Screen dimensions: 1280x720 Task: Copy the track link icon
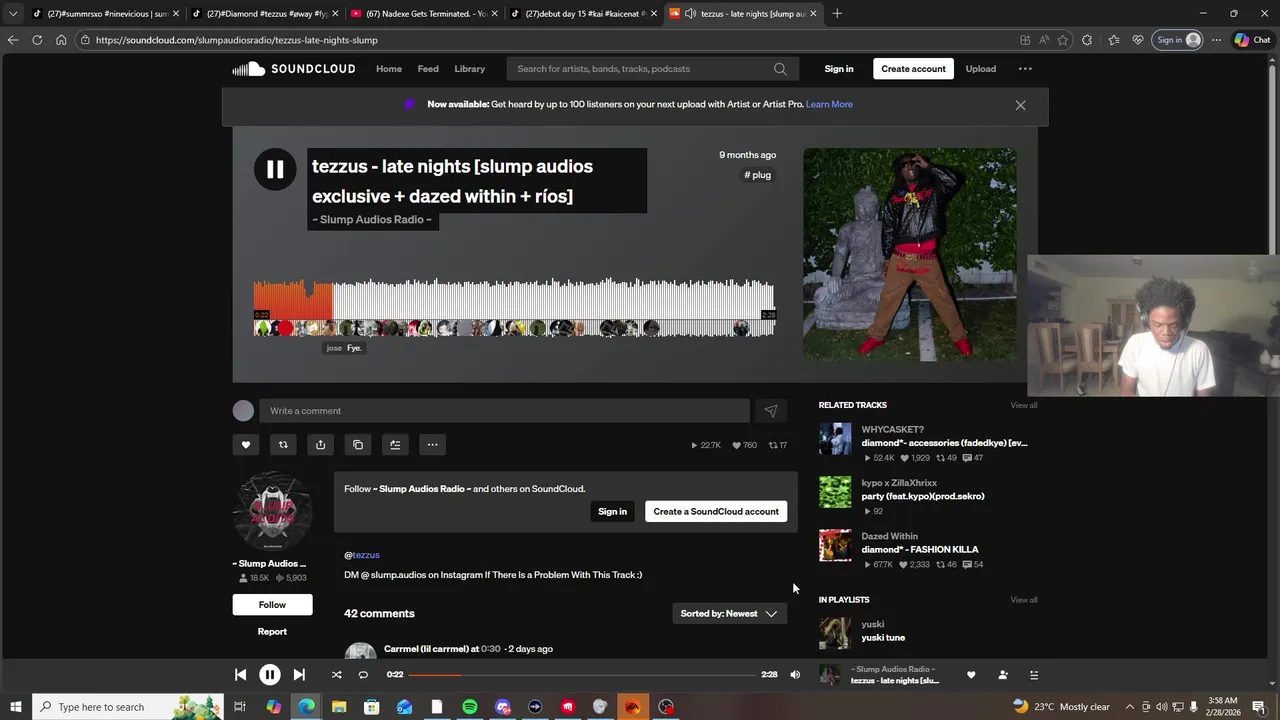(358, 445)
